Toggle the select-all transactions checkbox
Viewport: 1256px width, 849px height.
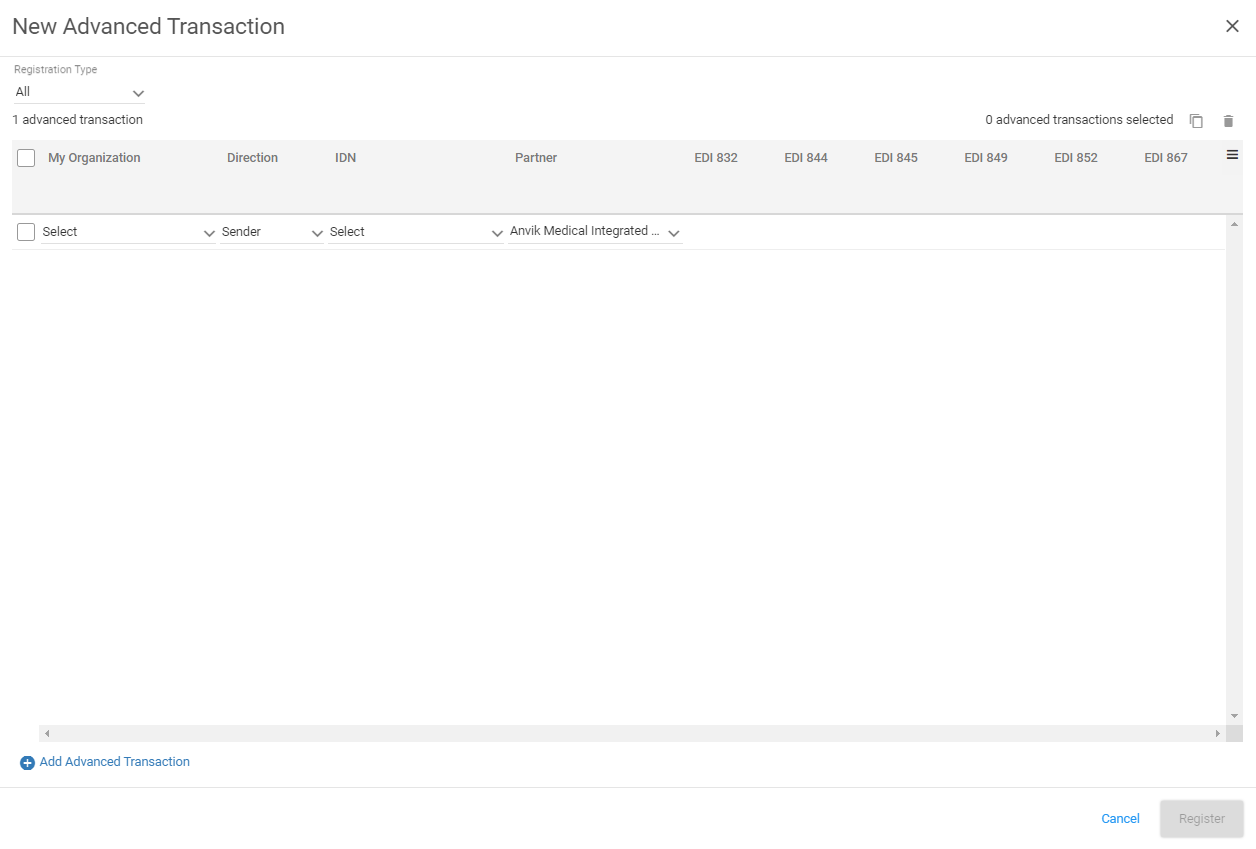coord(25,157)
